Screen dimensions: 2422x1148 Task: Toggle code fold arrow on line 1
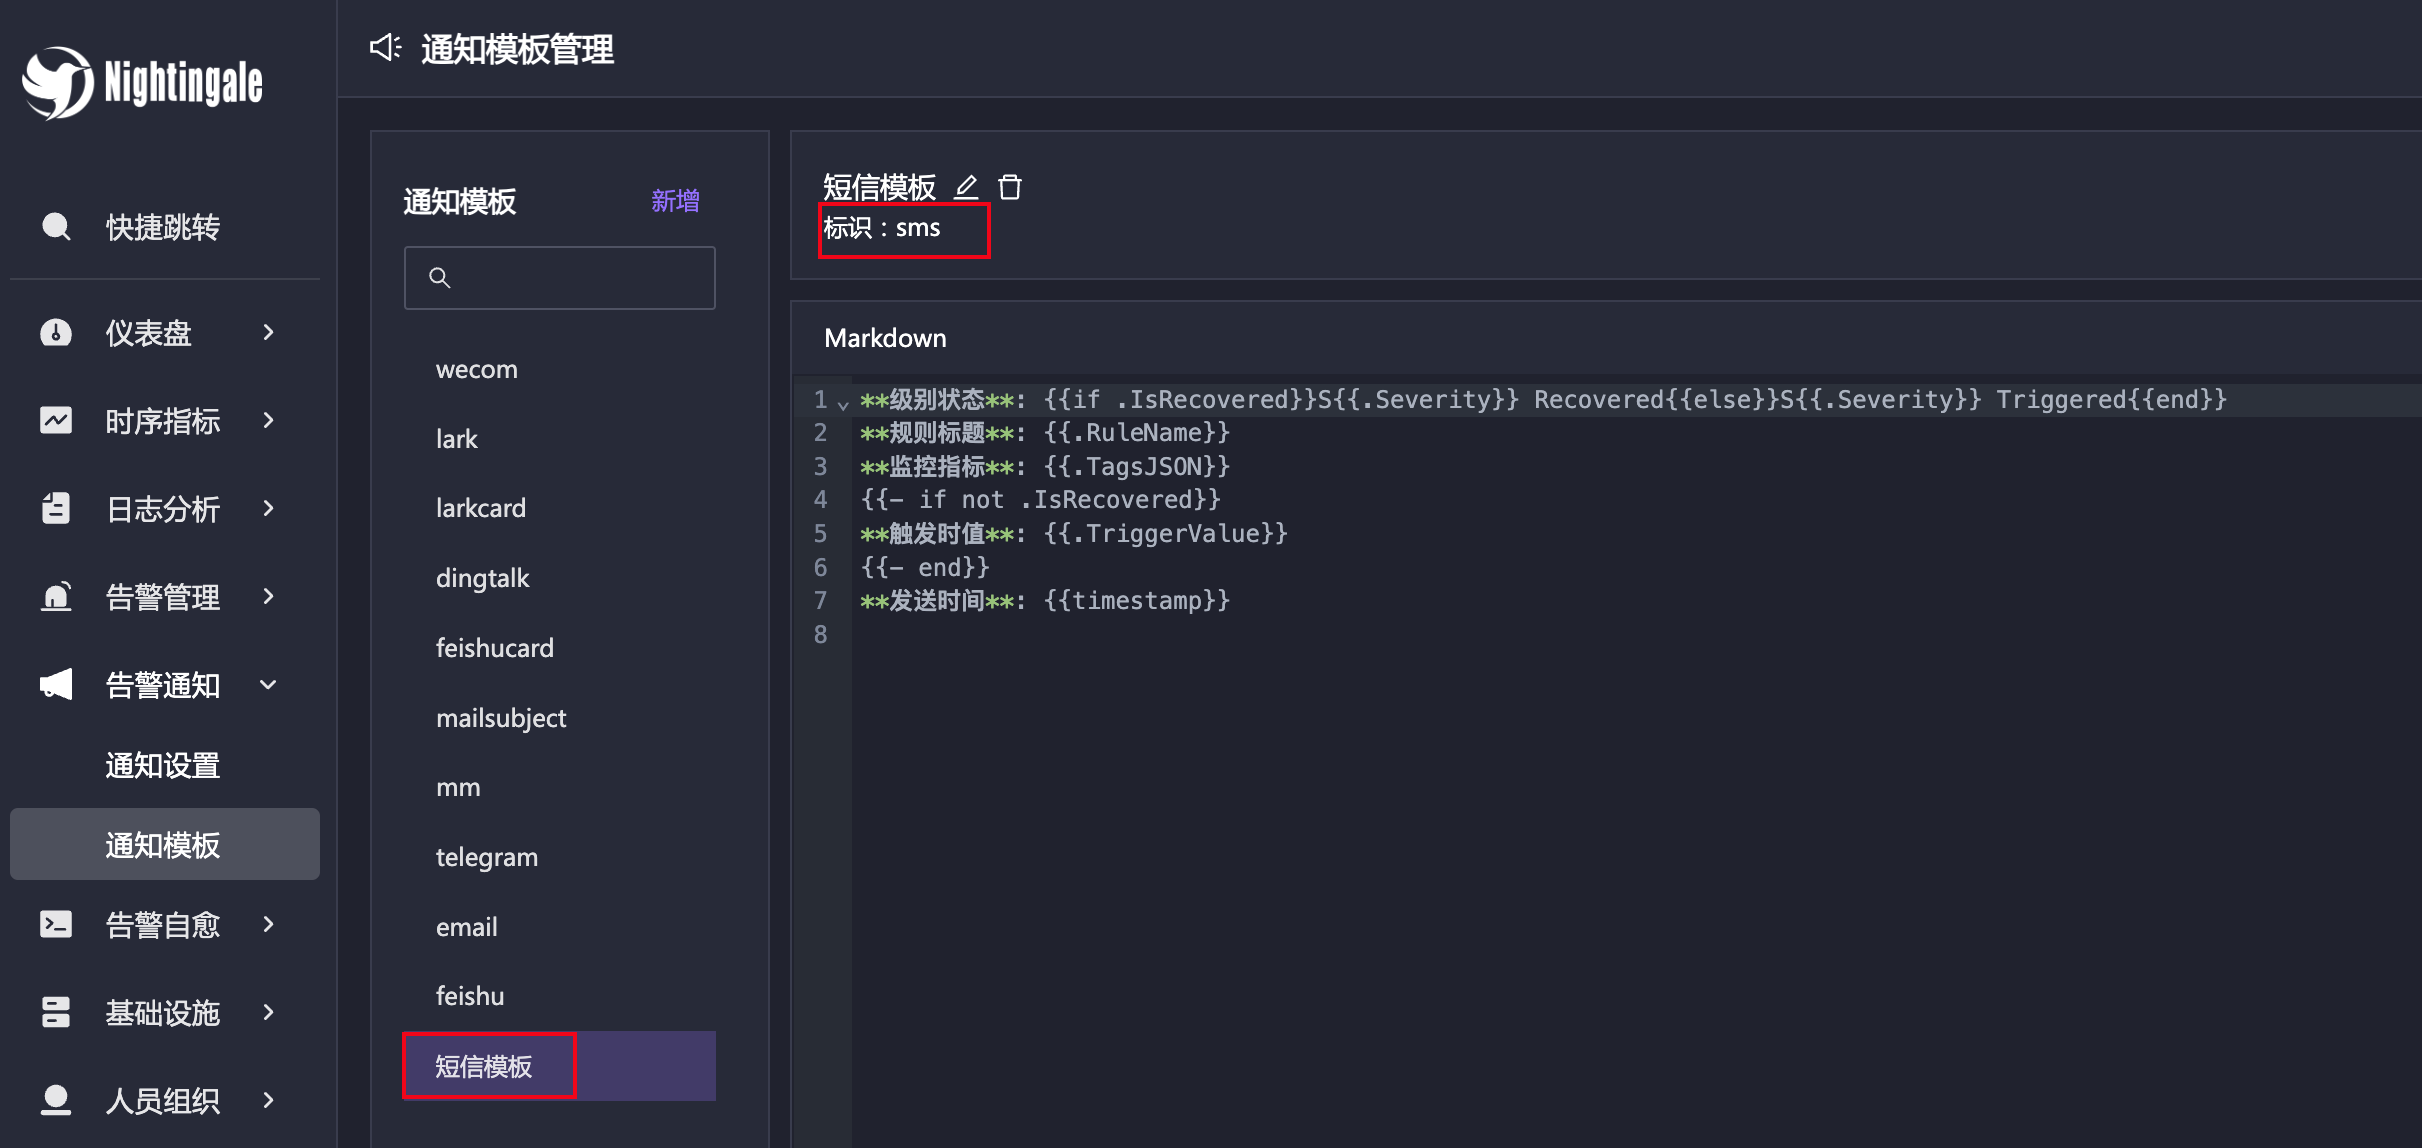click(x=843, y=404)
